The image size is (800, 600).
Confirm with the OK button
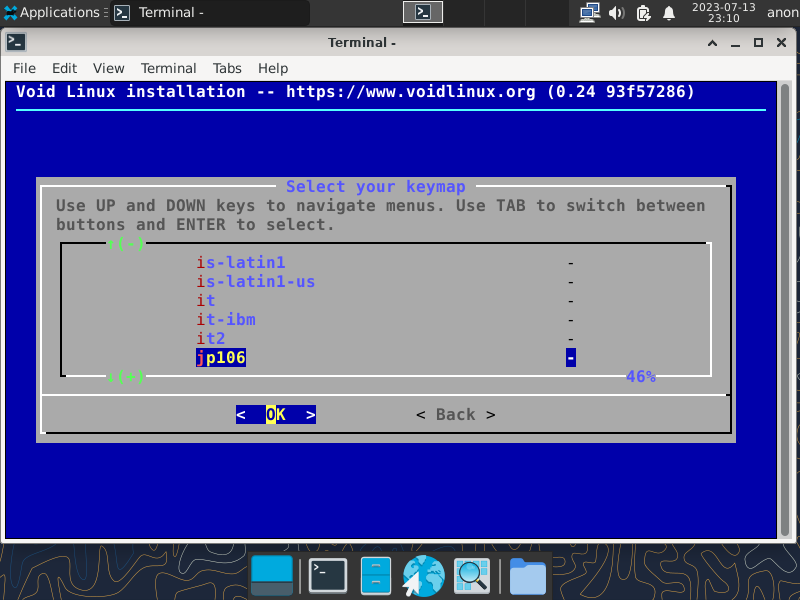pyautogui.click(x=276, y=414)
